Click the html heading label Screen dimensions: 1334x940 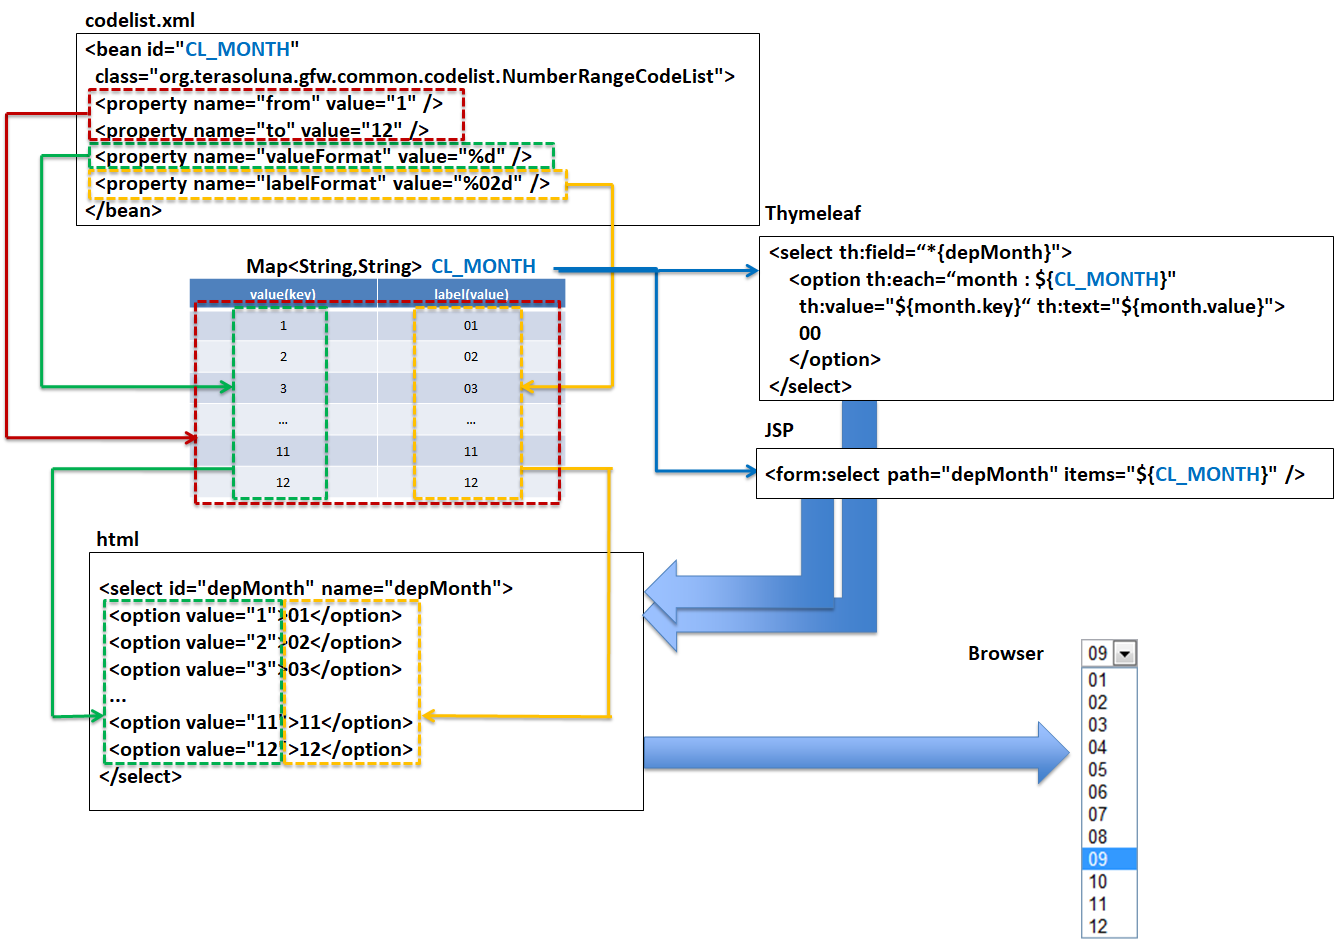117,539
